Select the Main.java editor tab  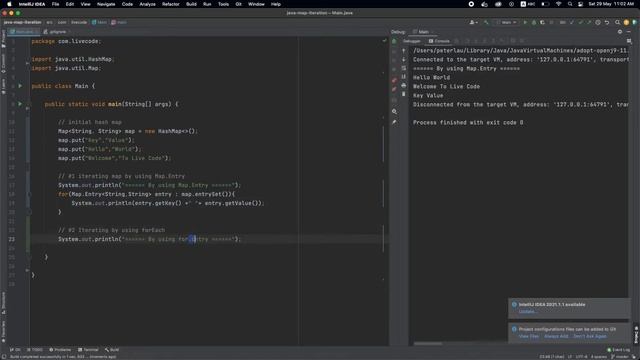point(24,32)
